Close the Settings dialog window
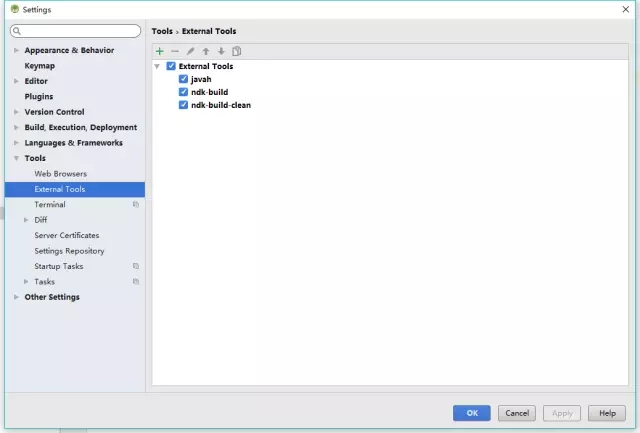Screen dimensions: 640x433 [x=625, y=9]
